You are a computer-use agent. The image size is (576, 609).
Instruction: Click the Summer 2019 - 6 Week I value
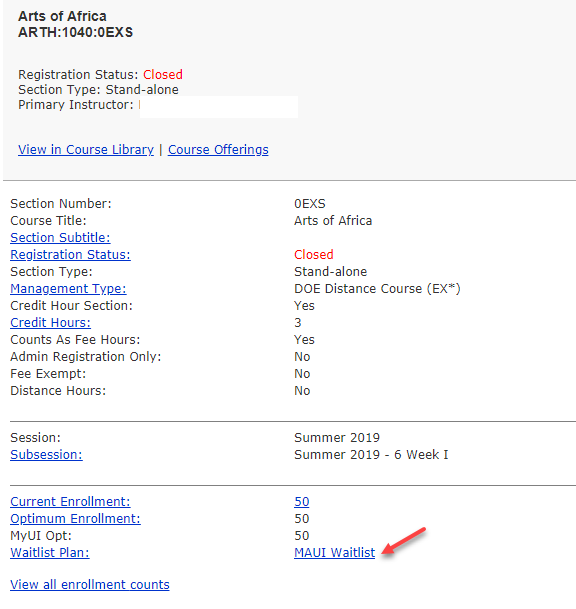click(371, 454)
